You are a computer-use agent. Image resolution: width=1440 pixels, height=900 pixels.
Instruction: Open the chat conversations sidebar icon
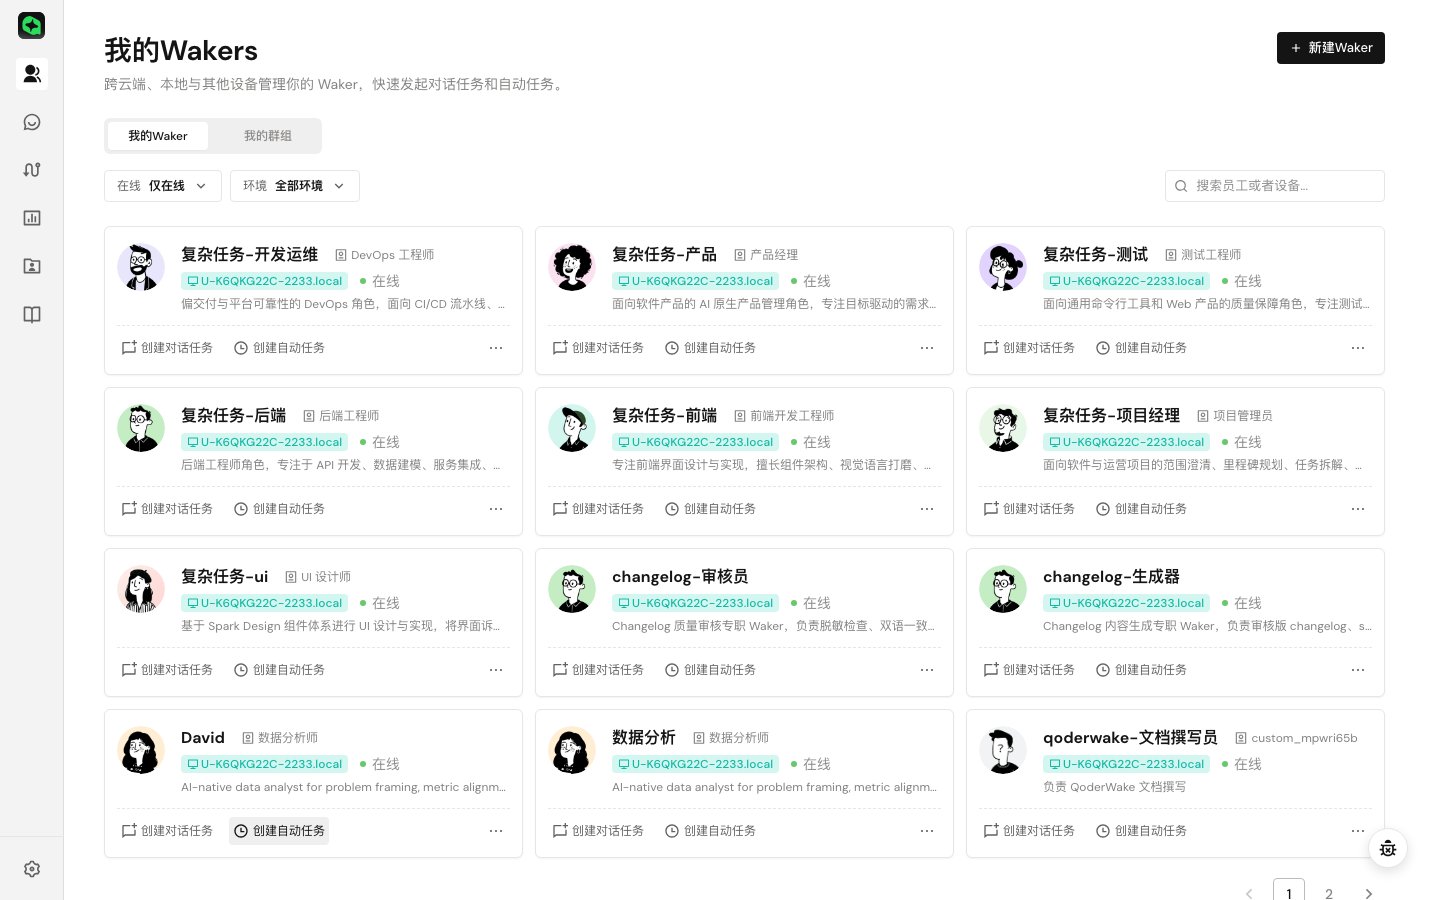pyautogui.click(x=32, y=122)
